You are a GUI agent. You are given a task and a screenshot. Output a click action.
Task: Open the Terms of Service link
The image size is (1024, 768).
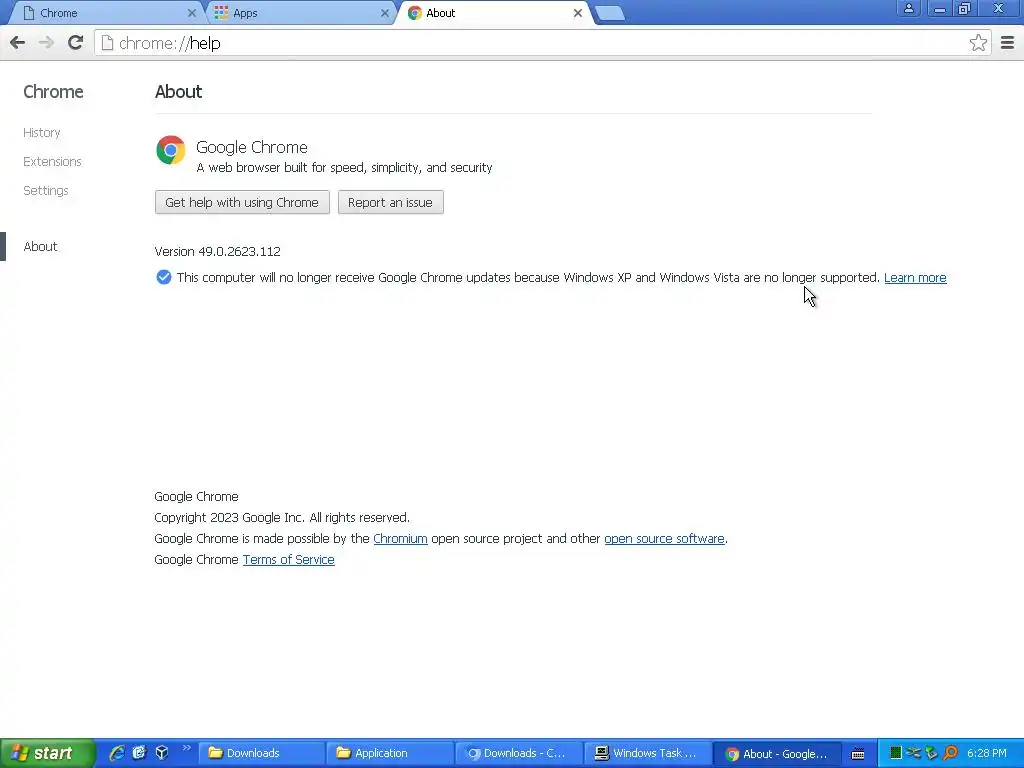click(289, 560)
